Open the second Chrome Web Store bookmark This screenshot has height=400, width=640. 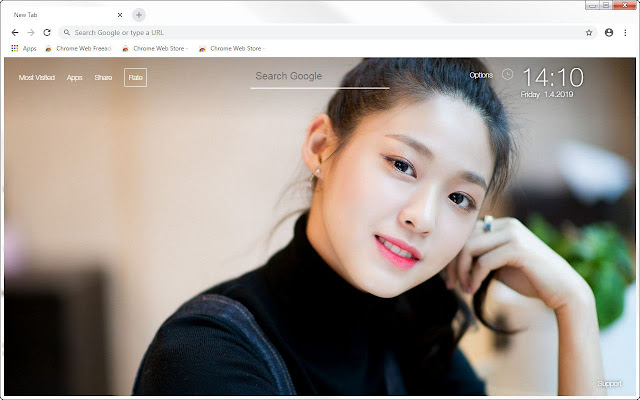coord(155,49)
